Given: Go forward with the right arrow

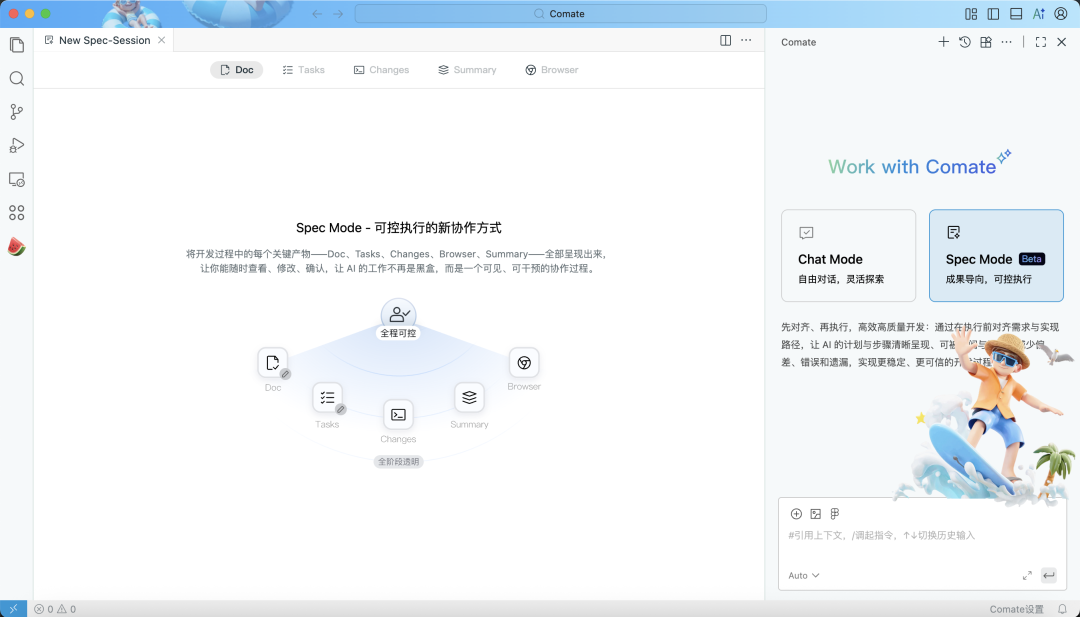Looking at the screenshot, I should tap(338, 14).
